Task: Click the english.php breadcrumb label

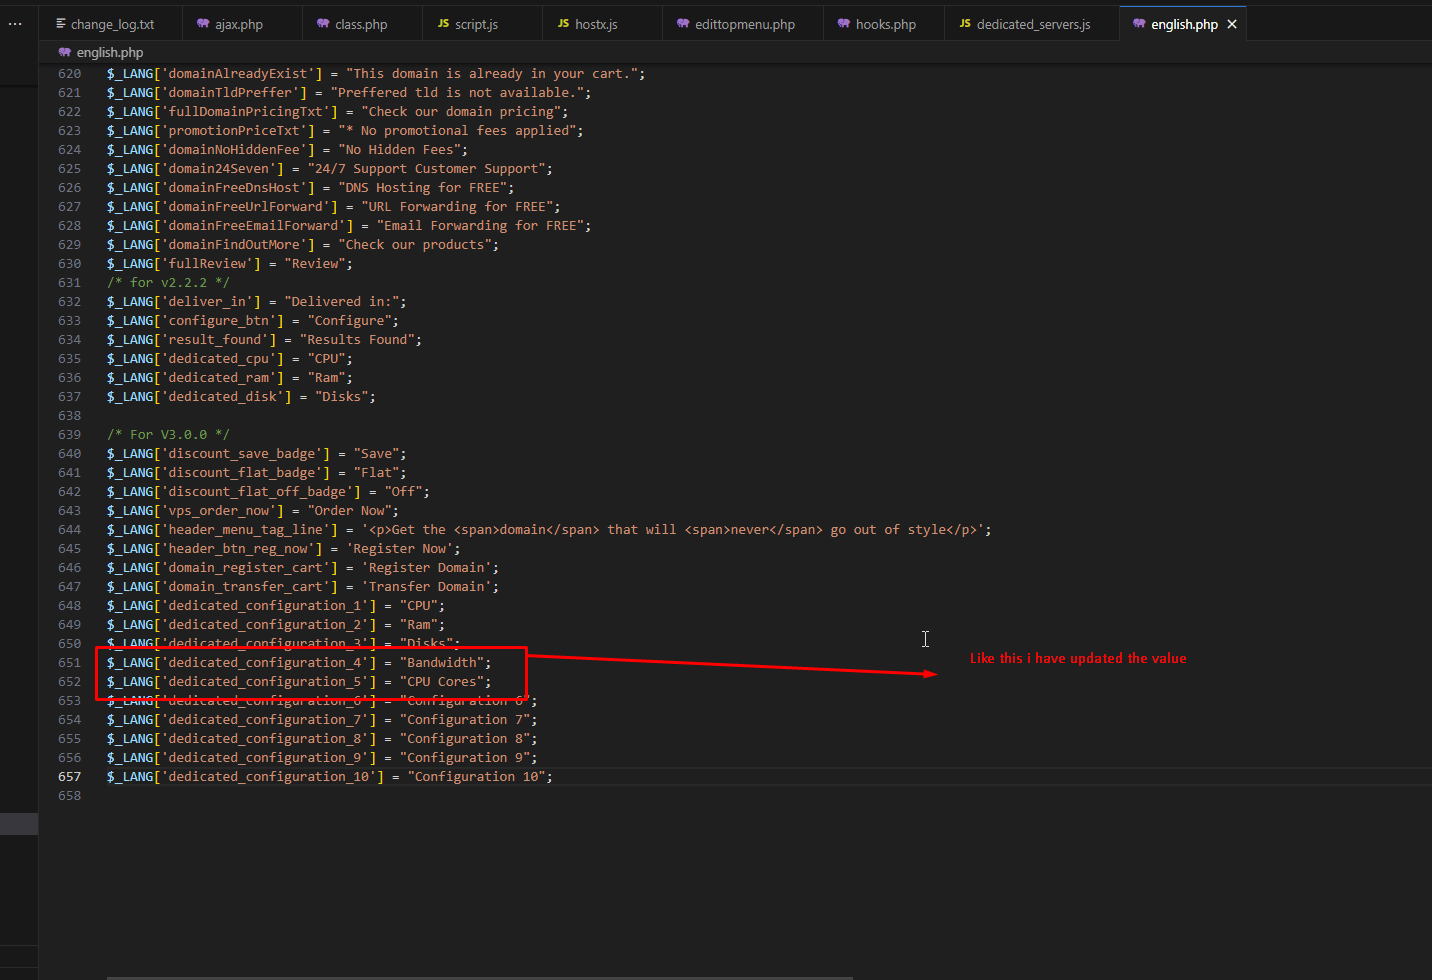Action: tap(110, 52)
